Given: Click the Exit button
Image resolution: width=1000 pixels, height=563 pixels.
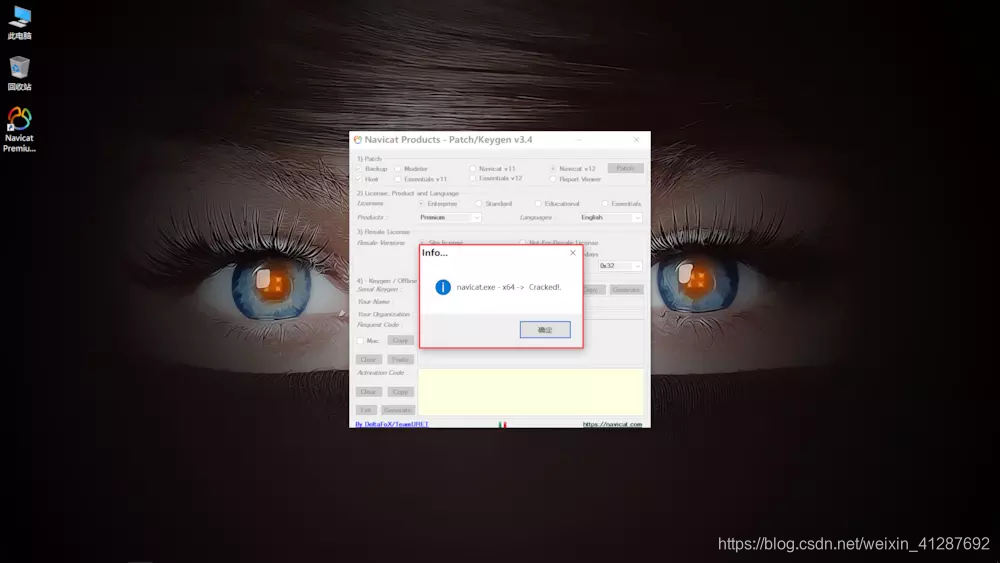Looking at the screenshot, I should 366,410.
